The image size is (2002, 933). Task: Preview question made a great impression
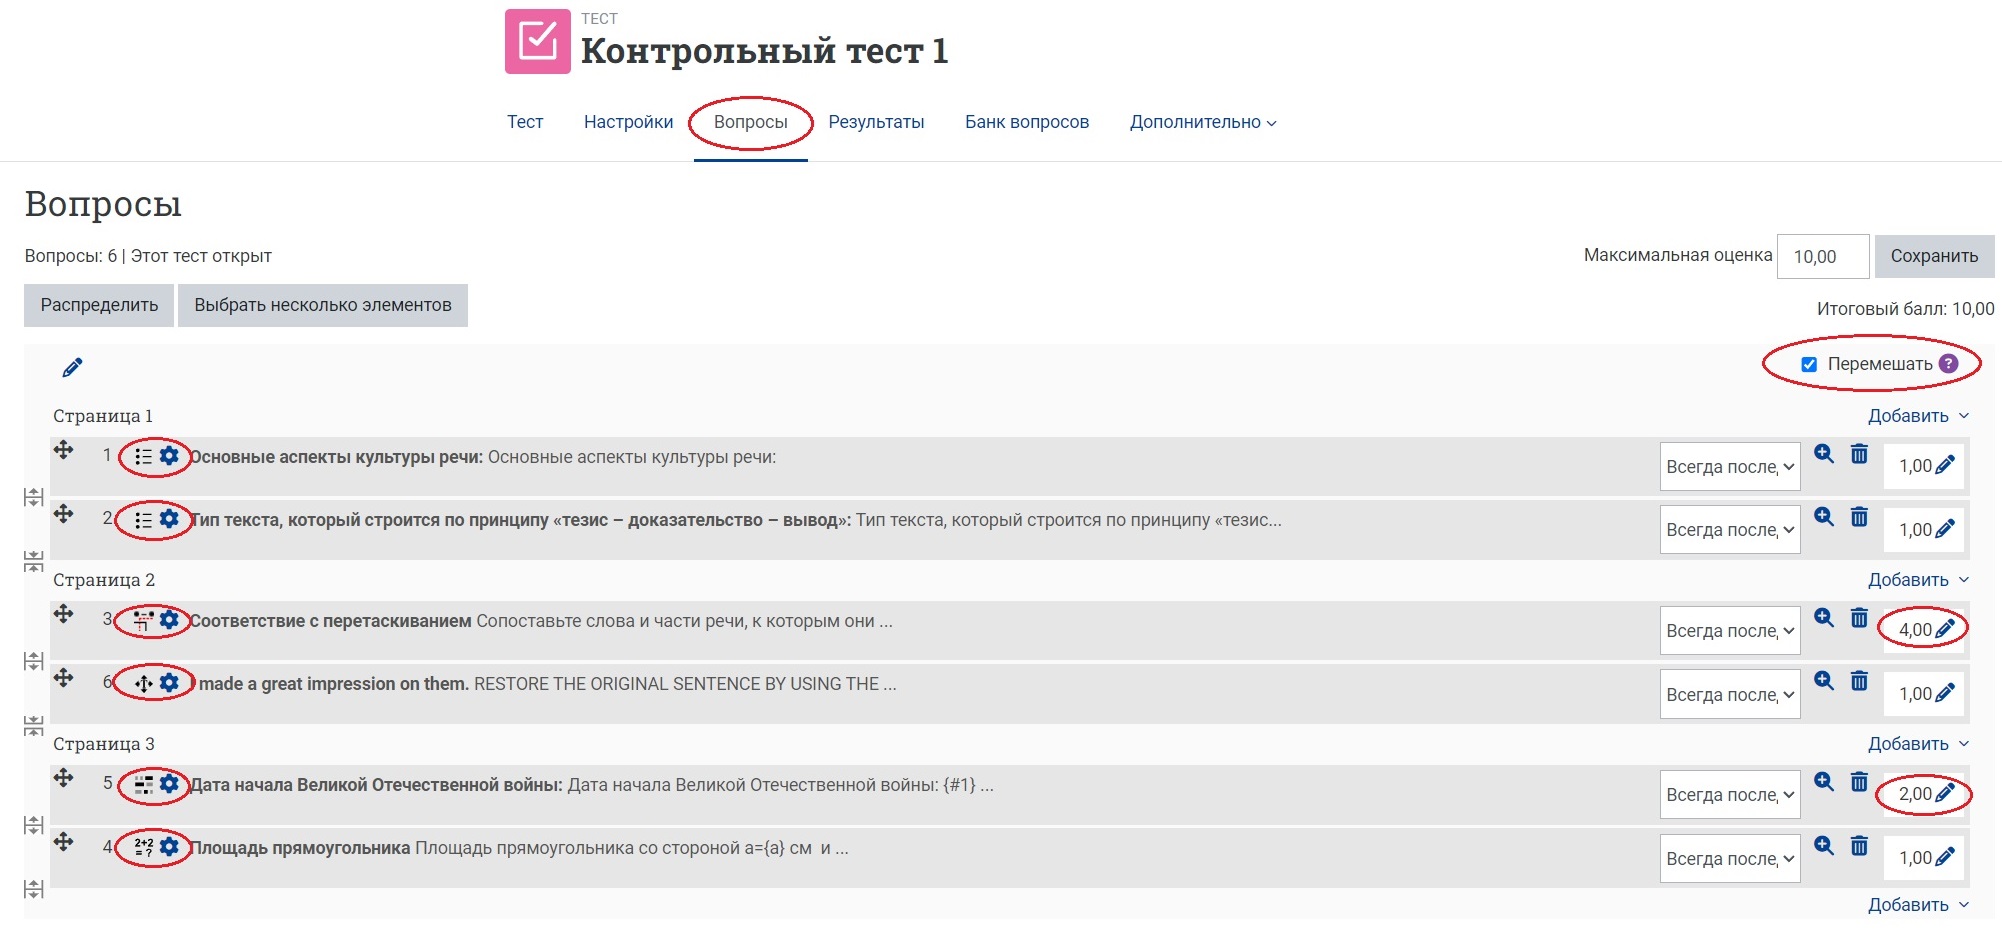pyautogui.click(x=1824, y=681)
